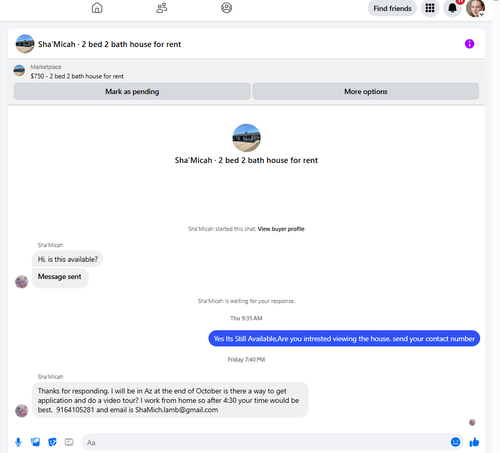Attach a photo with image icon
Image resolution: width=500 pixels, height=453 pixels.
tap(35, 442)
